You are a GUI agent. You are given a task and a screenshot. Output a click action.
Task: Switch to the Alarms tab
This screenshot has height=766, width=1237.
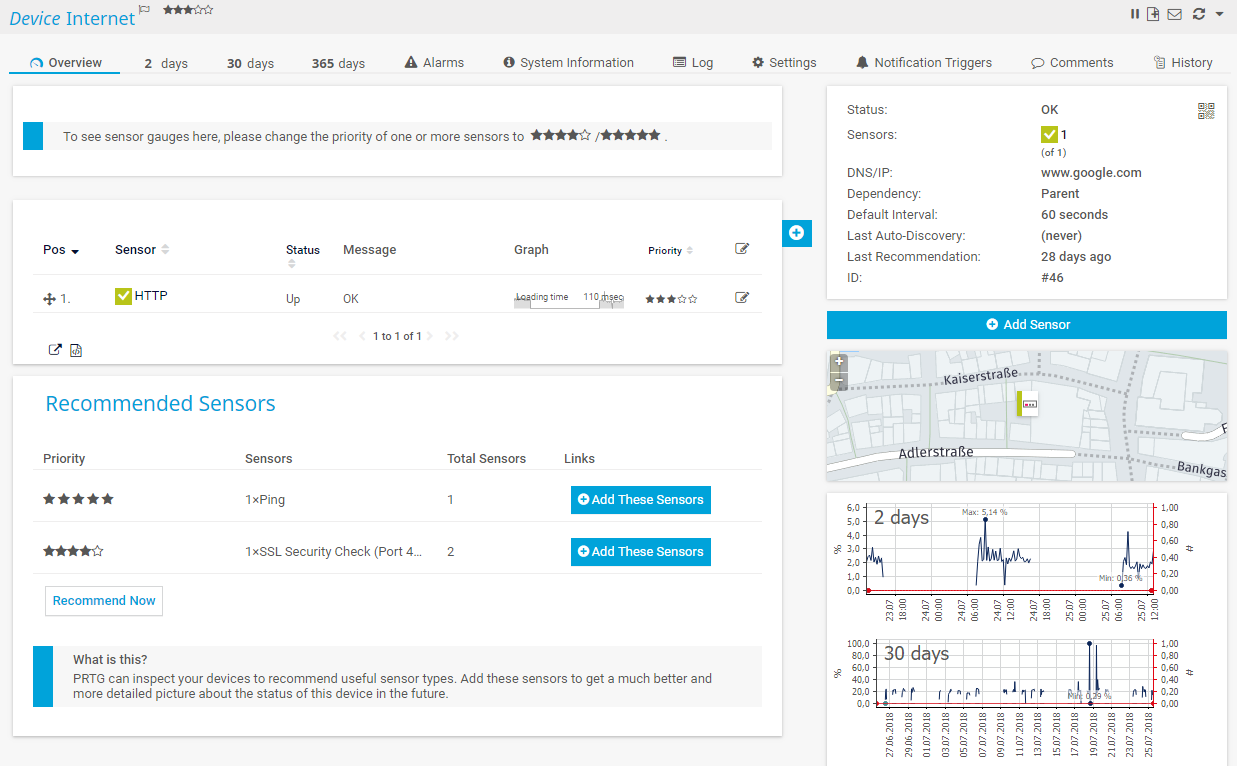[x=434, y=62]
